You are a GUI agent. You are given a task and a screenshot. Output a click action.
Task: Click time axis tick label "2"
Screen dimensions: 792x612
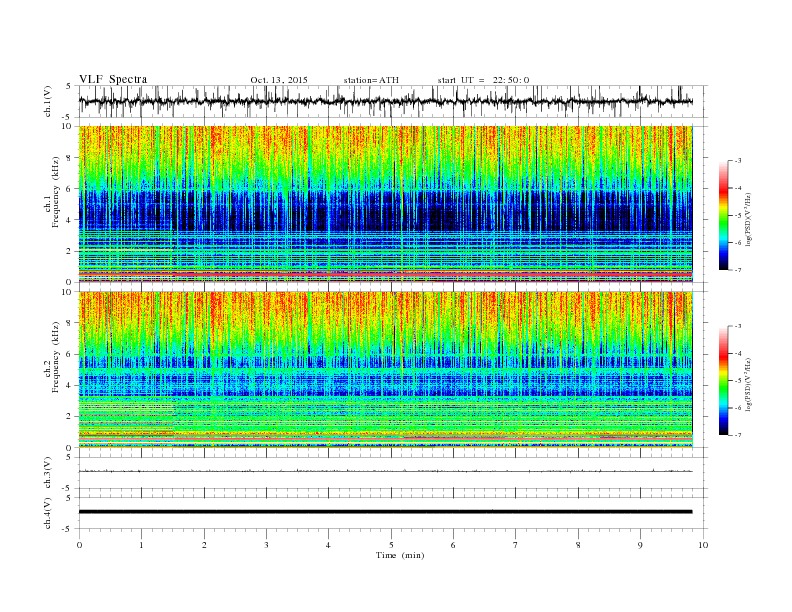click(x=204, y=545)
